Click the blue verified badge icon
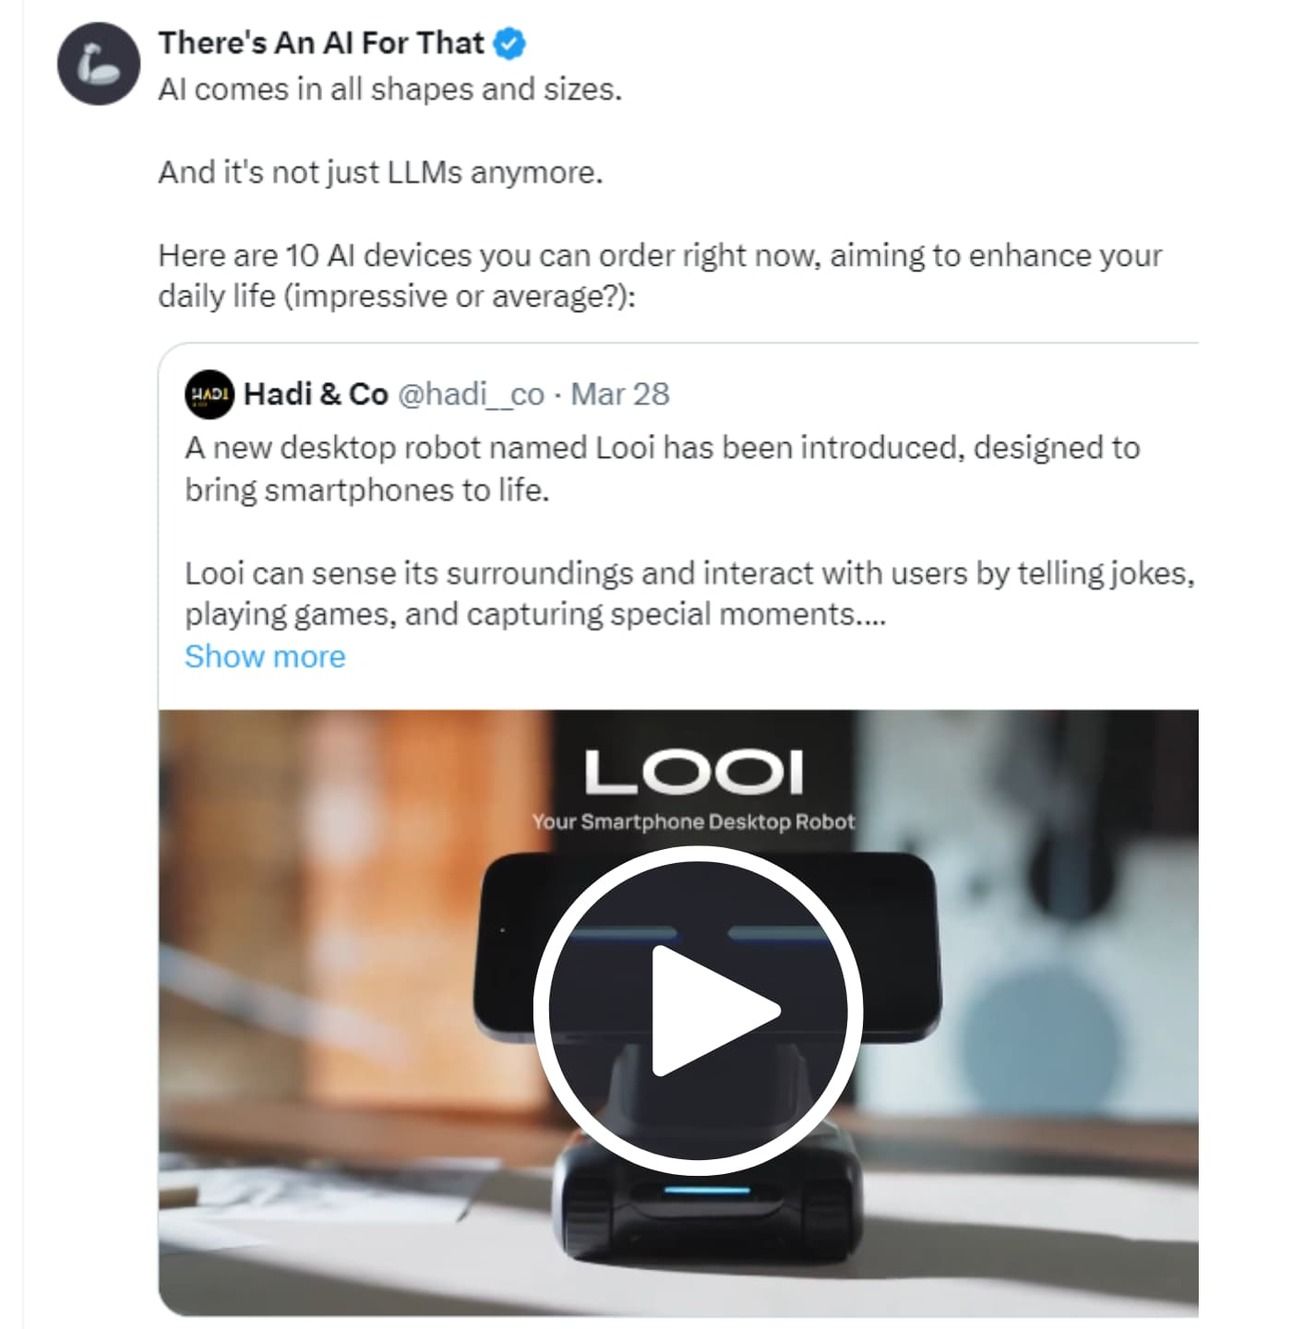This screenshot has height=1329, width=1292. point(511,44)
